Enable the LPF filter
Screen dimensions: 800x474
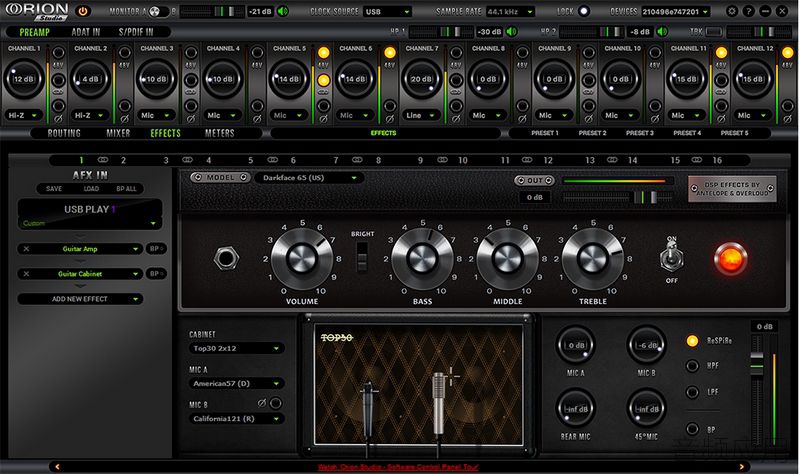point(692,392)
